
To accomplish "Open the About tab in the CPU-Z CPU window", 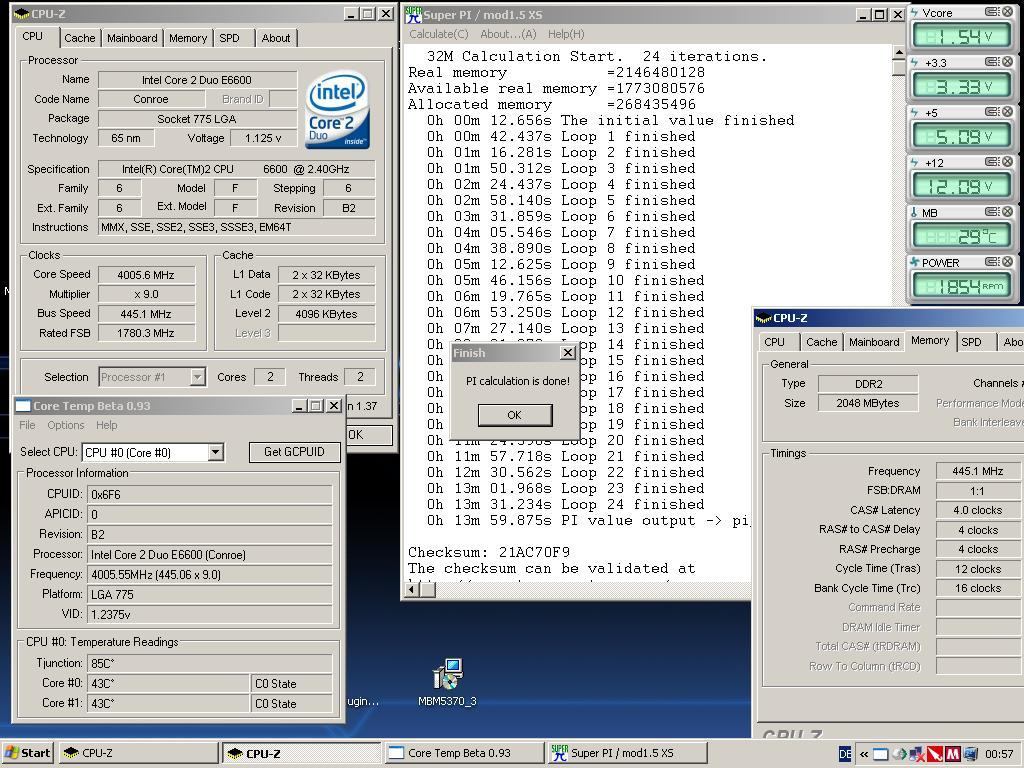I will 276,38.
